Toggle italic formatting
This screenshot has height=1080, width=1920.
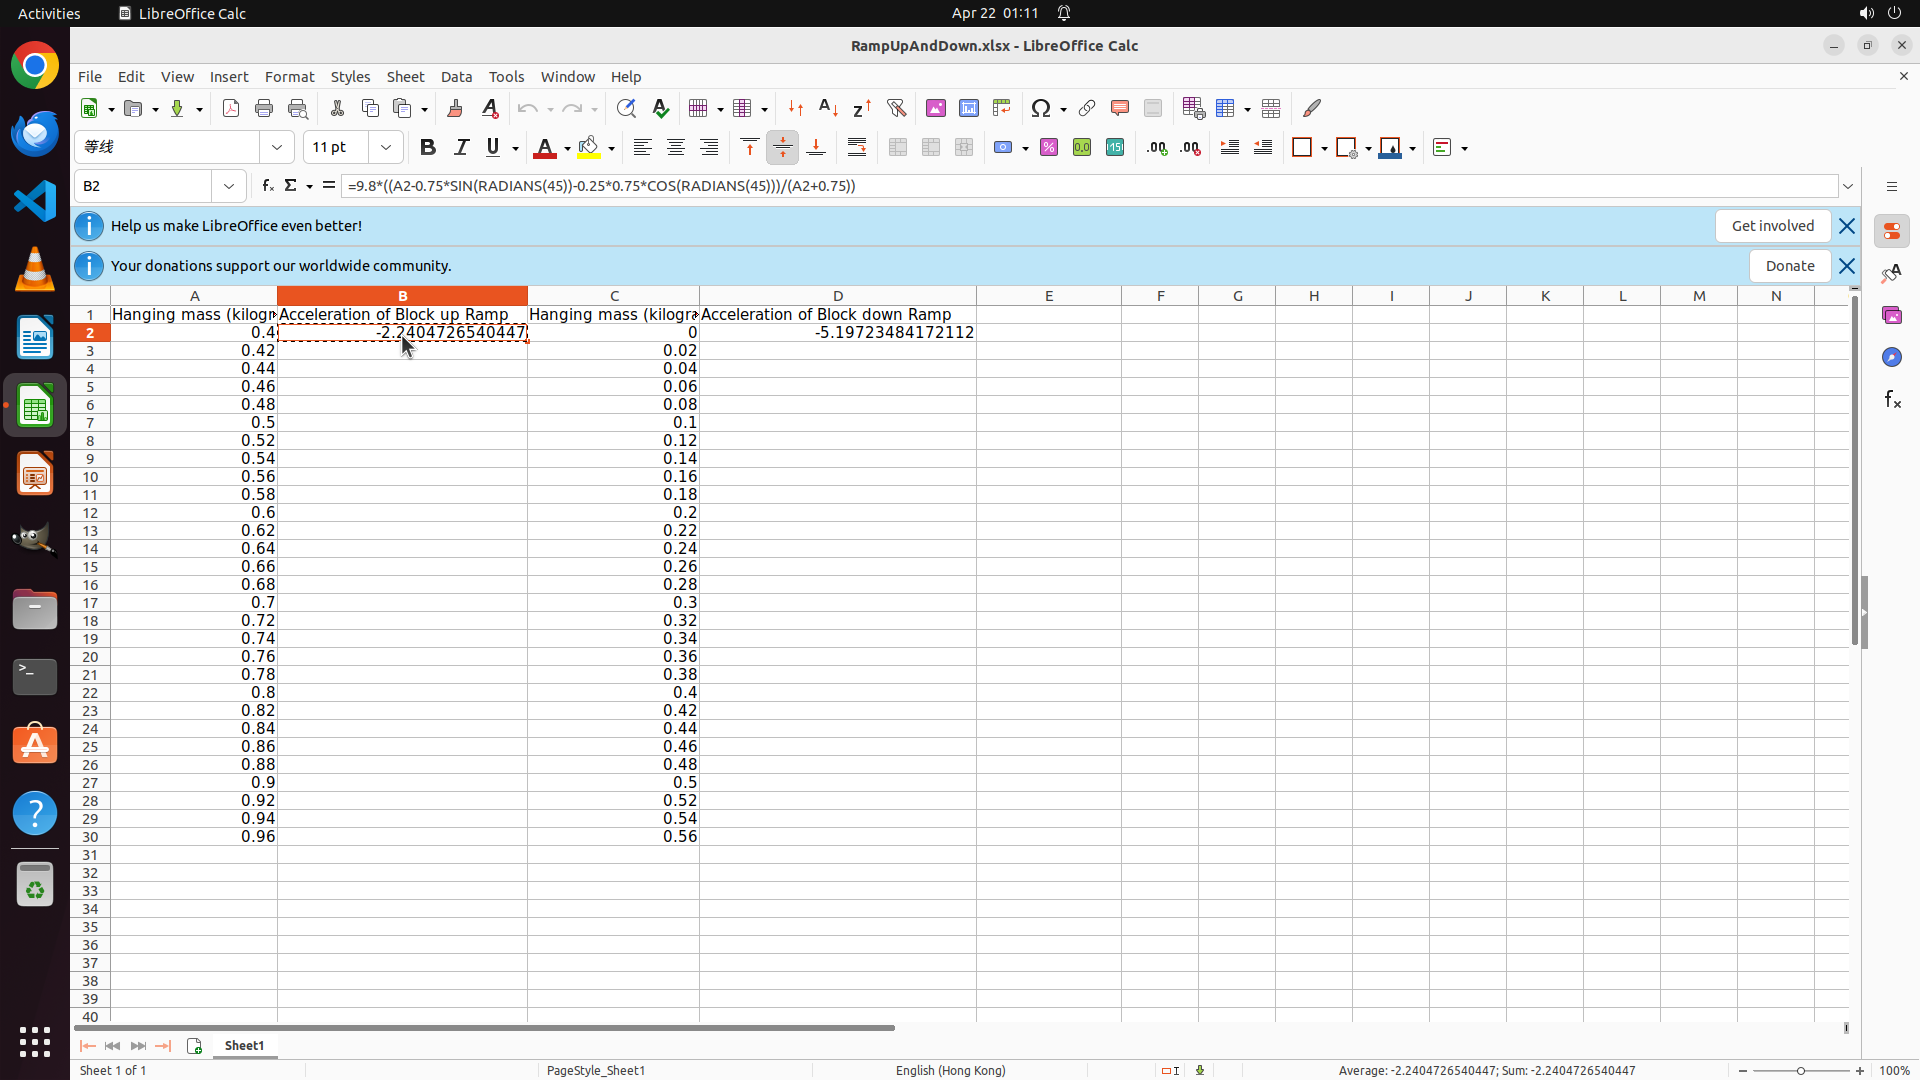click(461, 148)
